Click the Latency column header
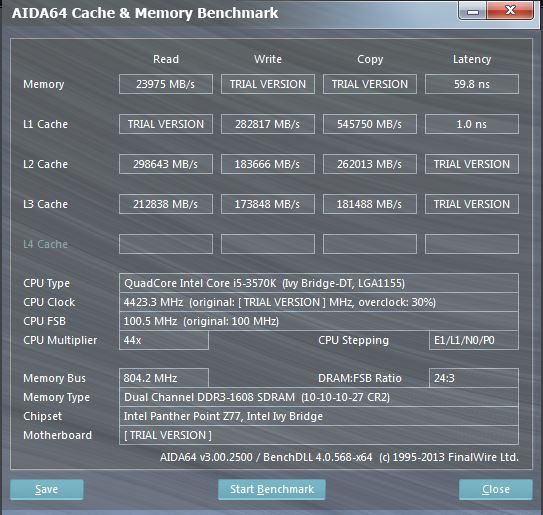The height and width of the screenshot is (515, 543). [472, 60]
